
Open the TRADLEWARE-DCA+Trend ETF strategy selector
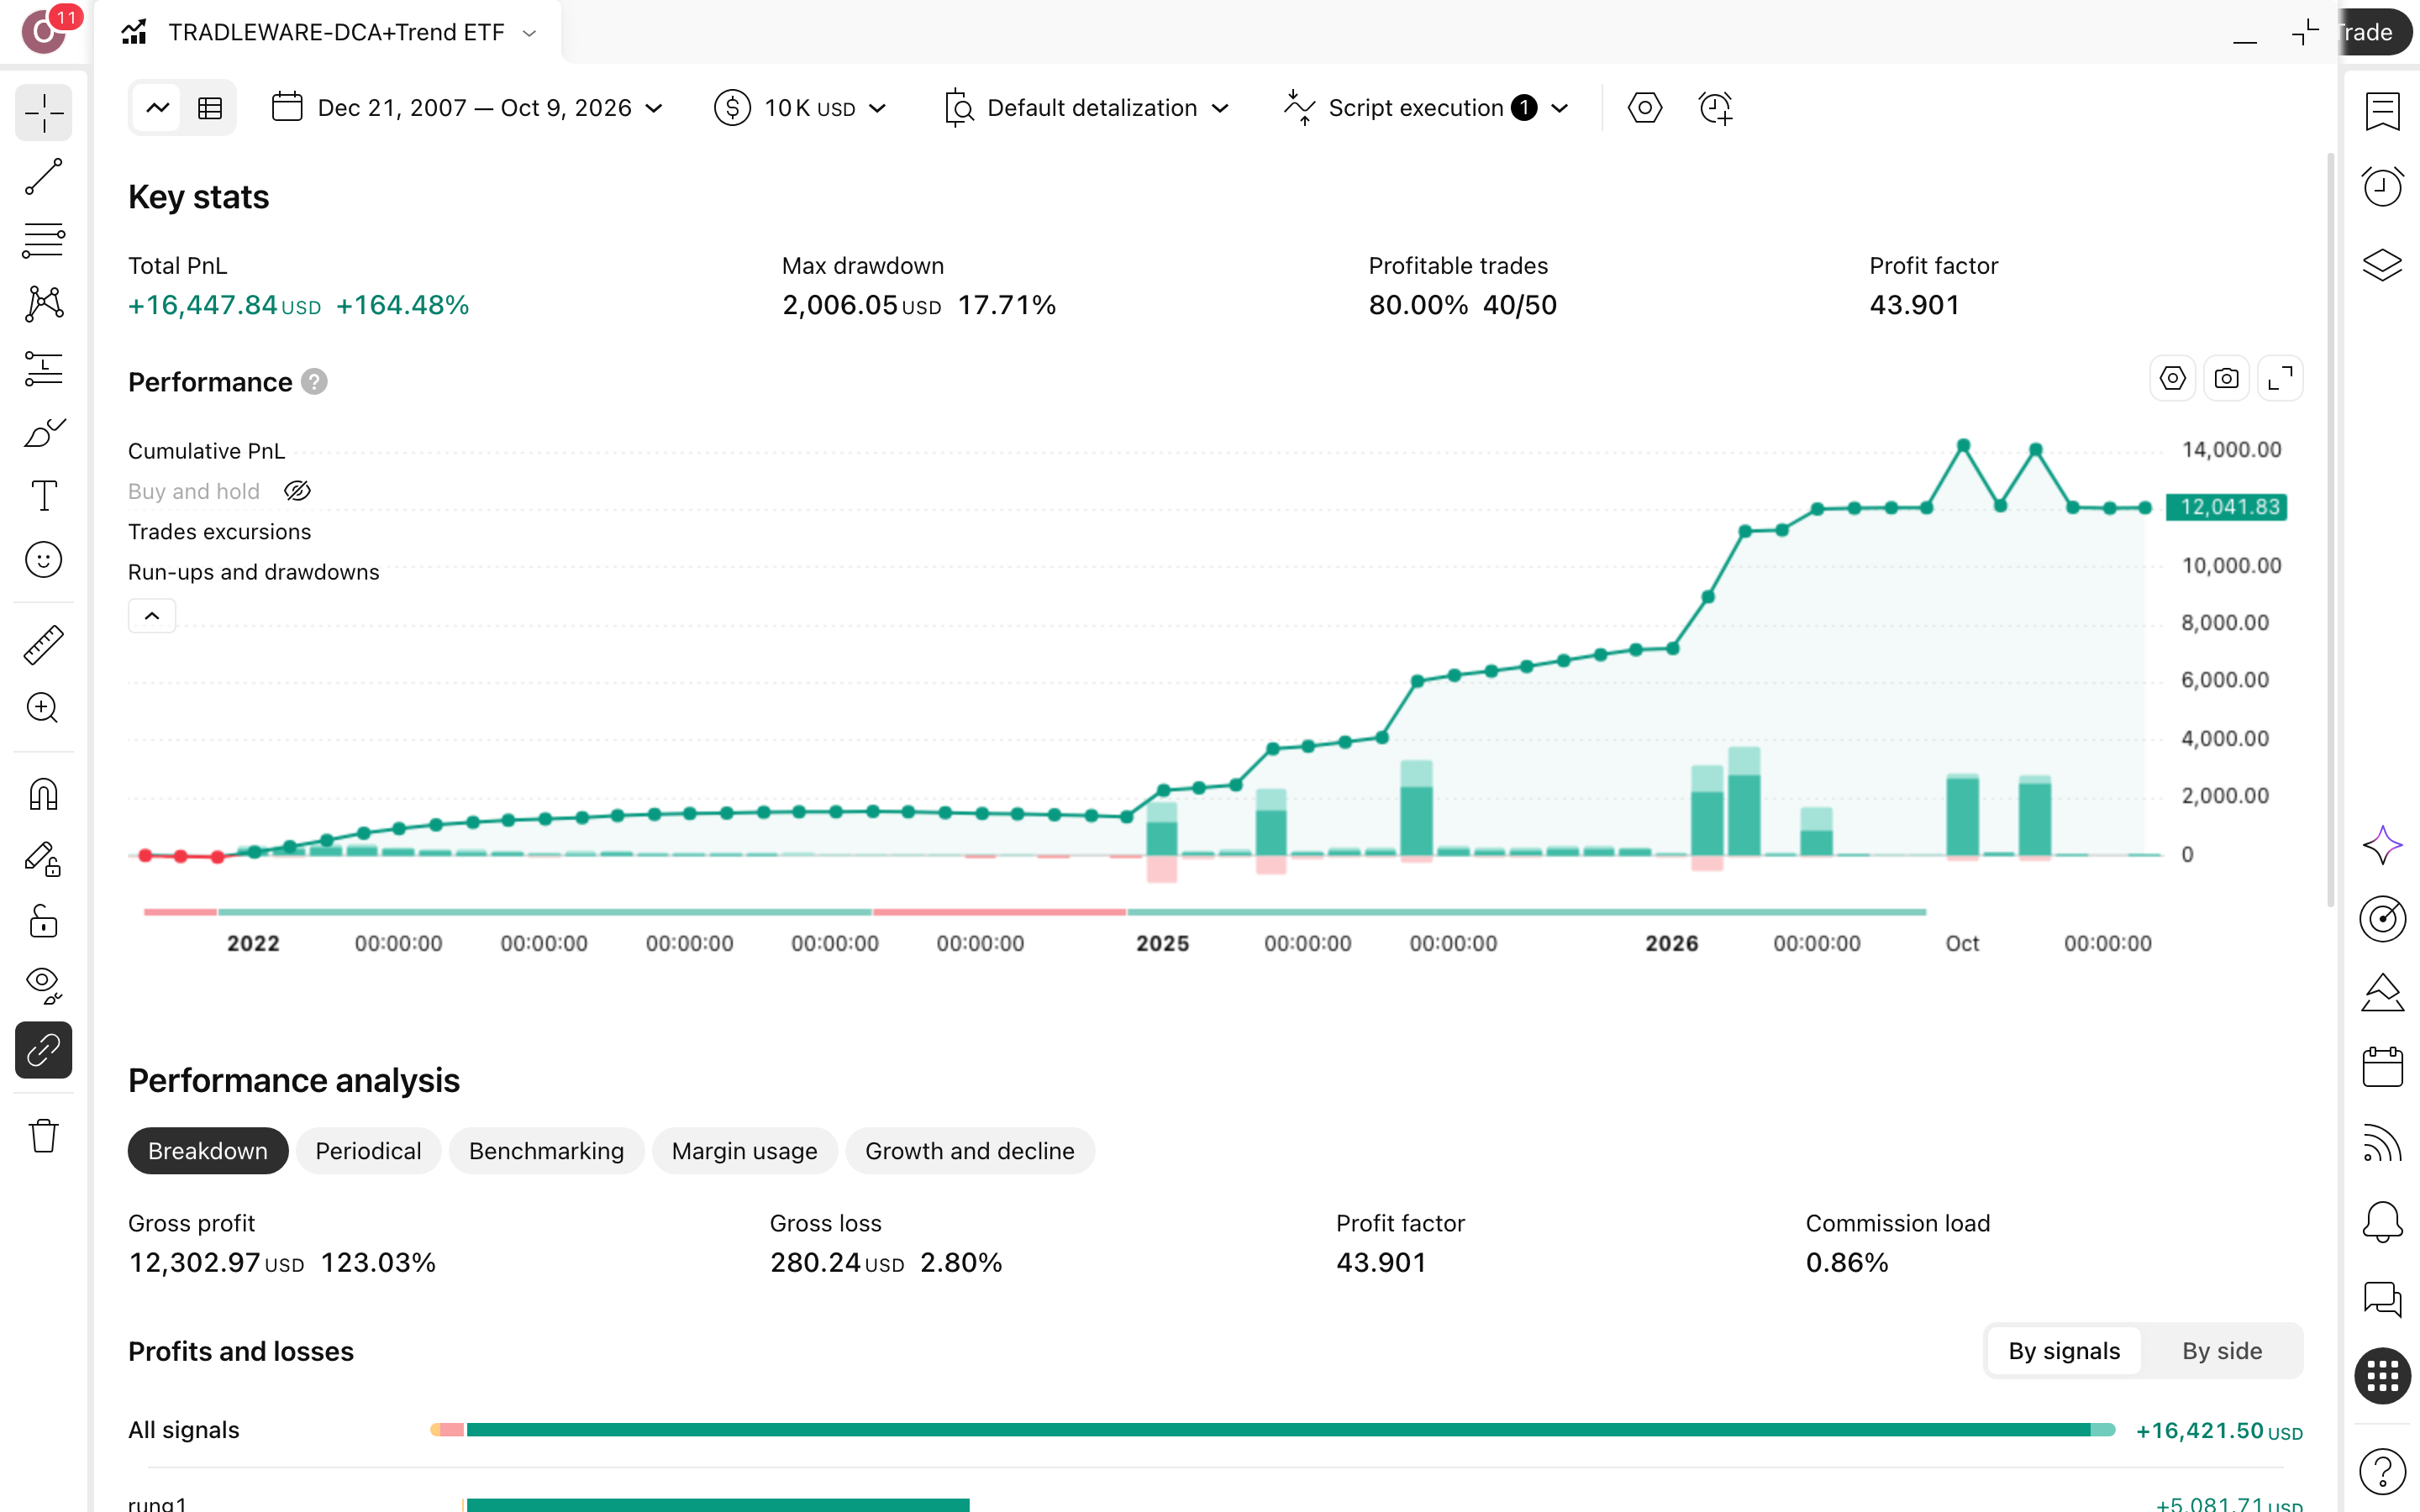[x=329, y=32]
